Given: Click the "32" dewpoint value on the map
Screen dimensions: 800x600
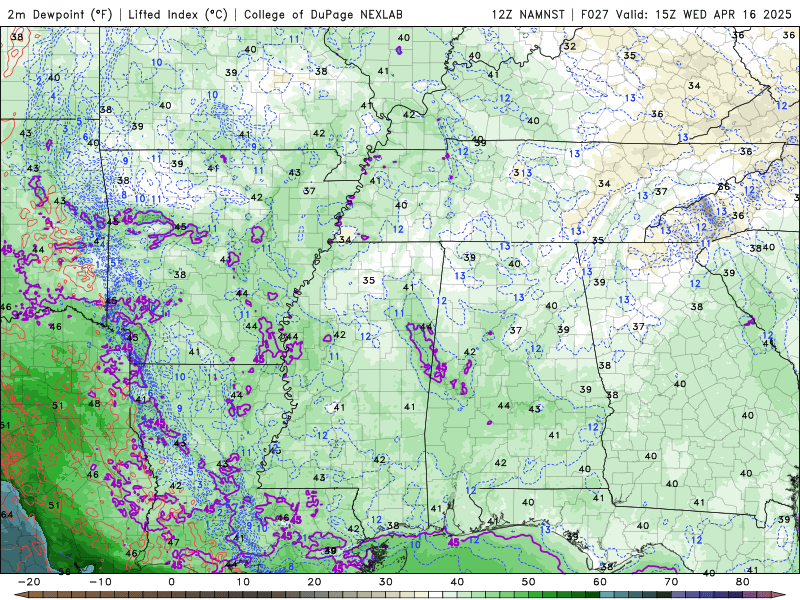Looking at the screenshot, I should 569,46.
